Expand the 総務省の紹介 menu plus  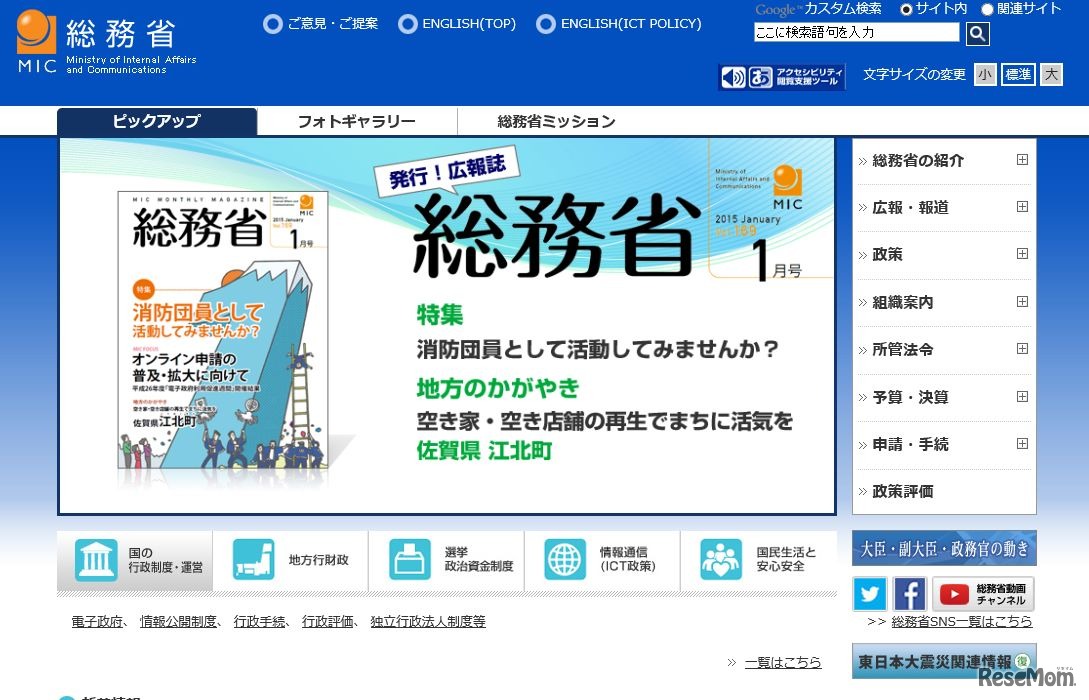pyautogui.click(x=1022, y=160)
